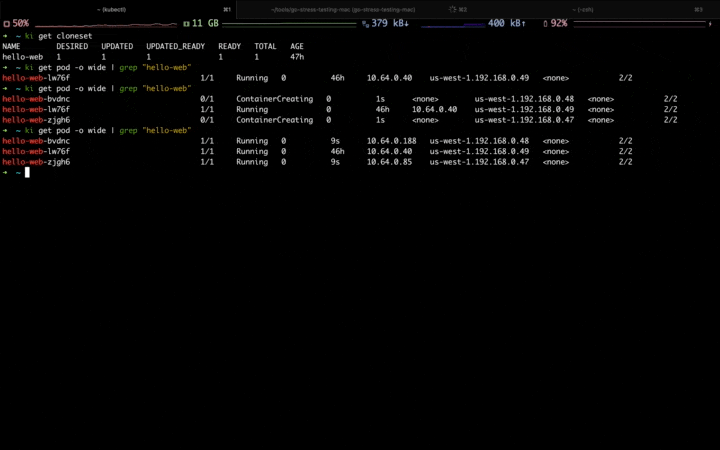720x450 pixels.
Task: Click the network throughput graph before 400 kB↑
Action: [x=453, y=24]
